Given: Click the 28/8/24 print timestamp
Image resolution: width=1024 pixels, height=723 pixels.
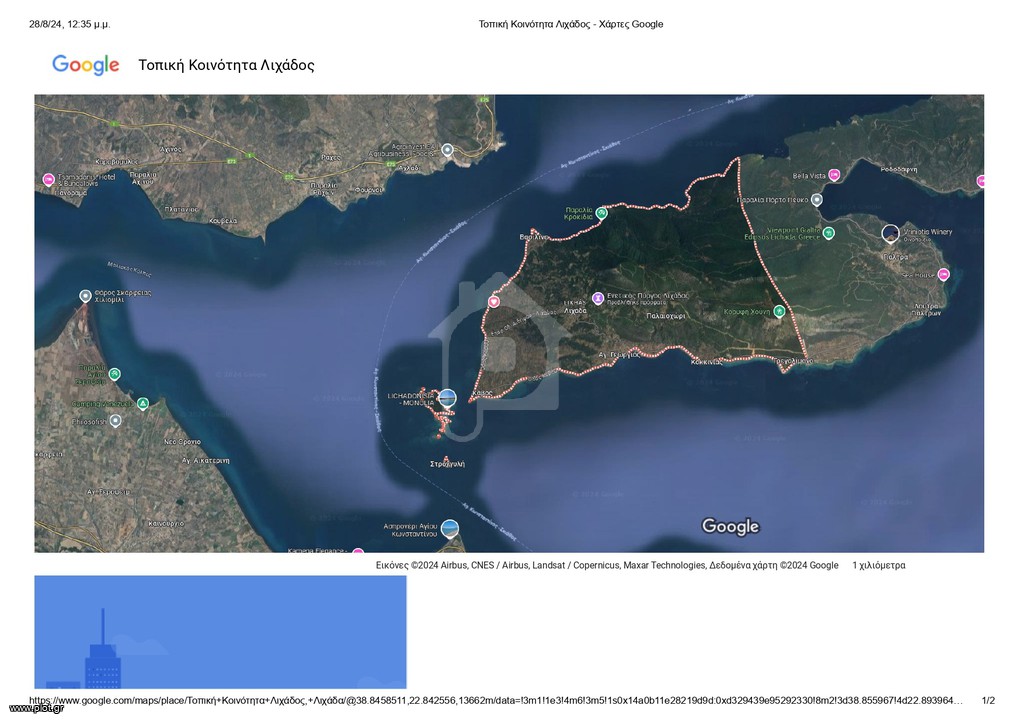Looking at the screenshot, I should [70, 24].
